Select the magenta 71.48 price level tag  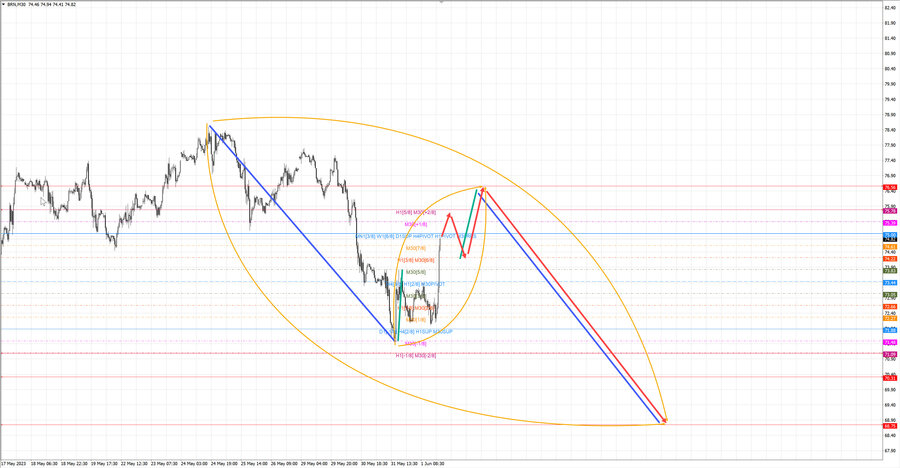[890, 342]
